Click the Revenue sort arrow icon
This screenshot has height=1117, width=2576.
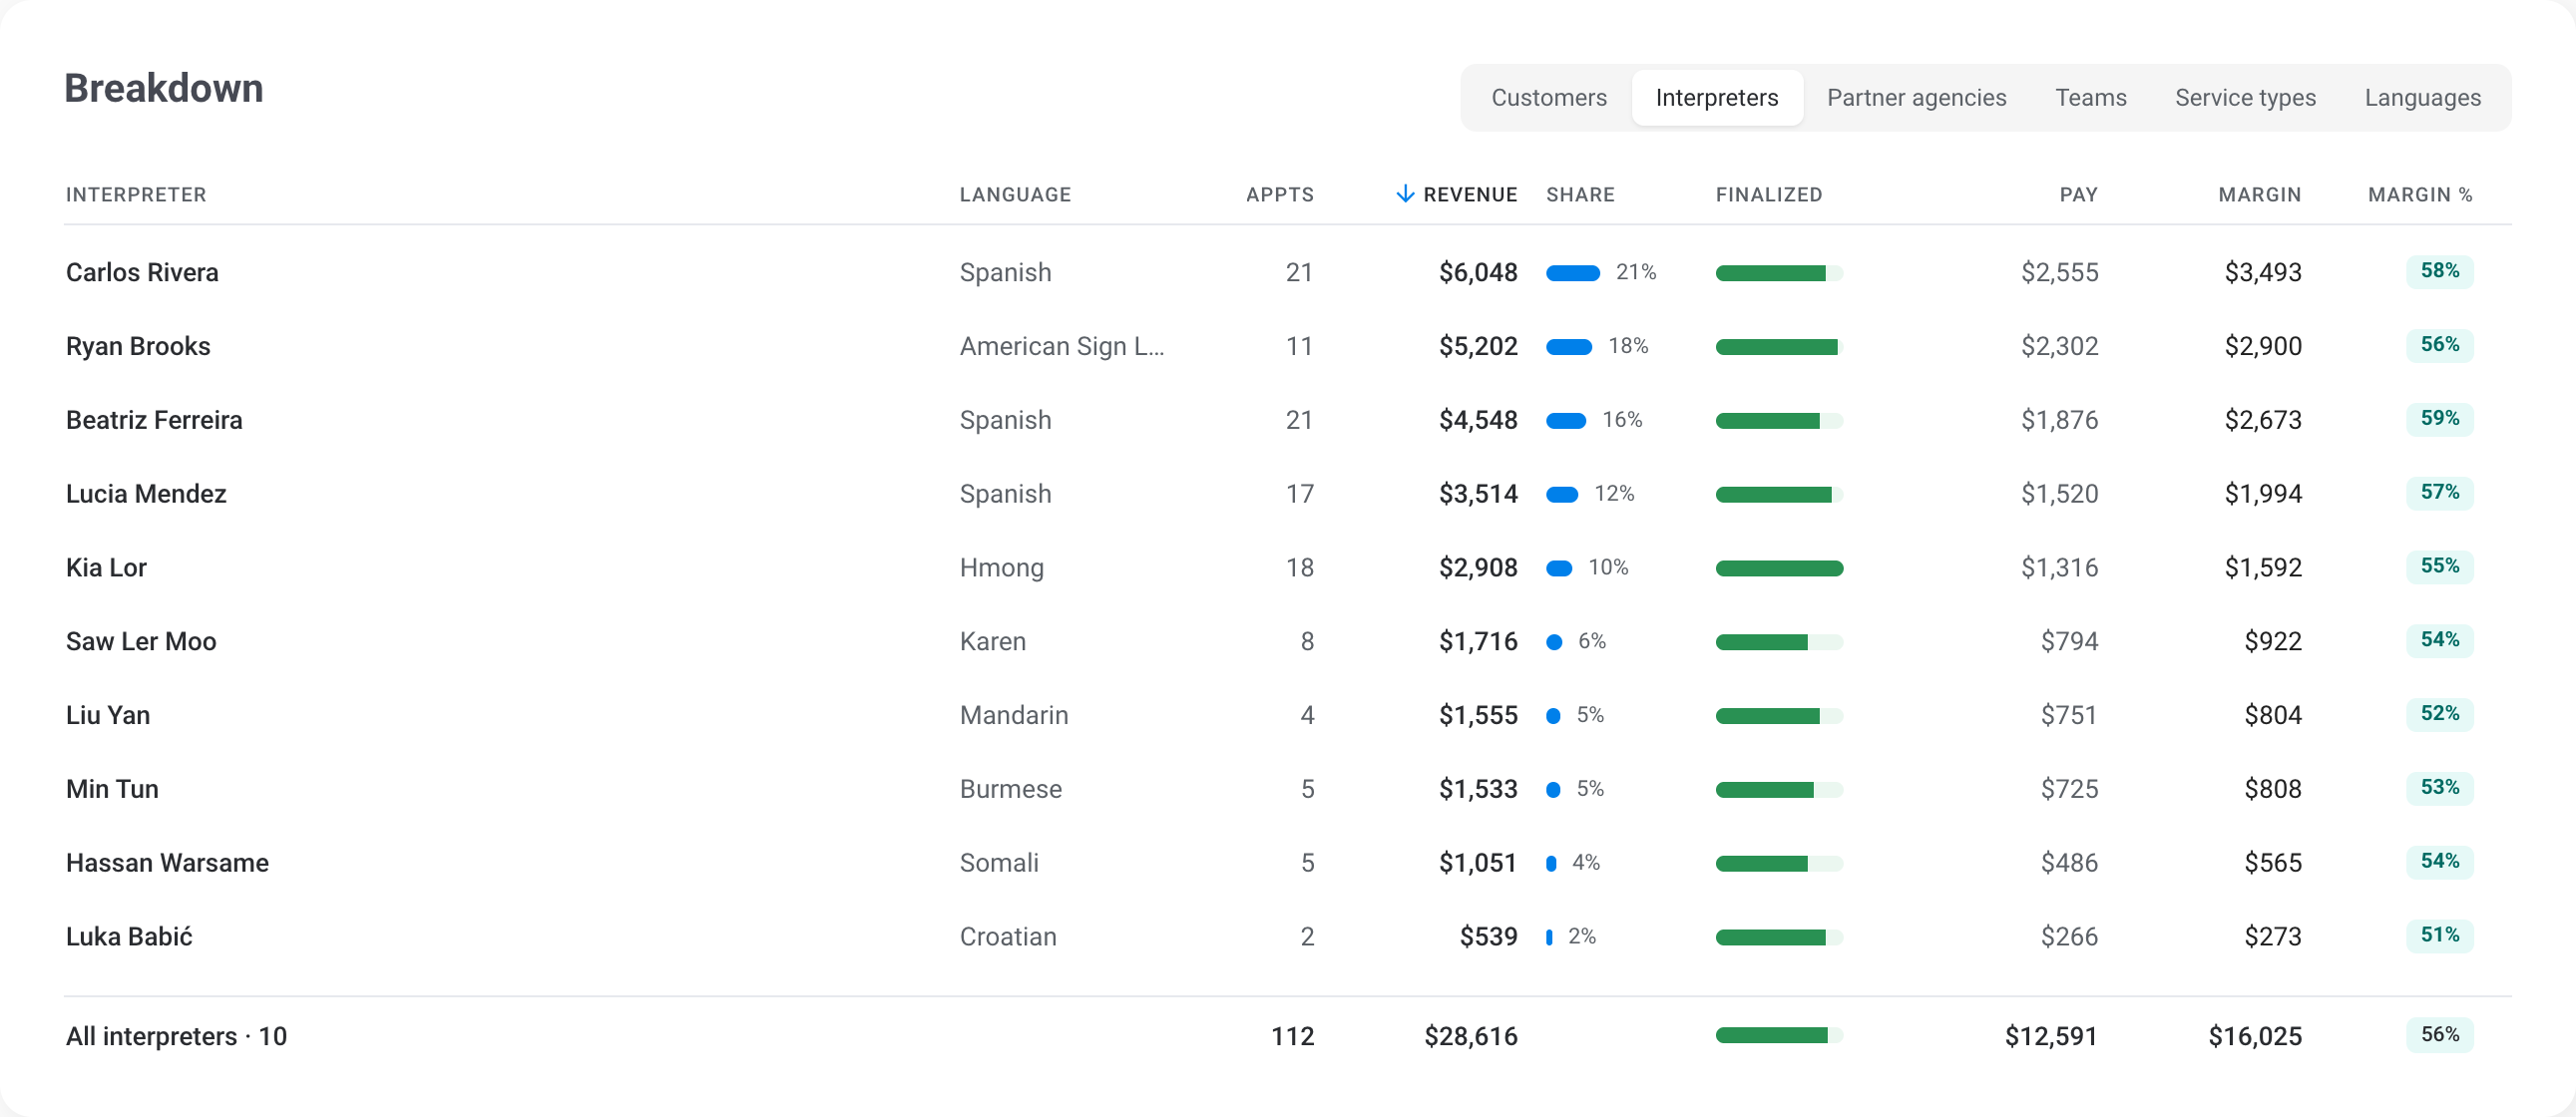tap(1404, 194)
